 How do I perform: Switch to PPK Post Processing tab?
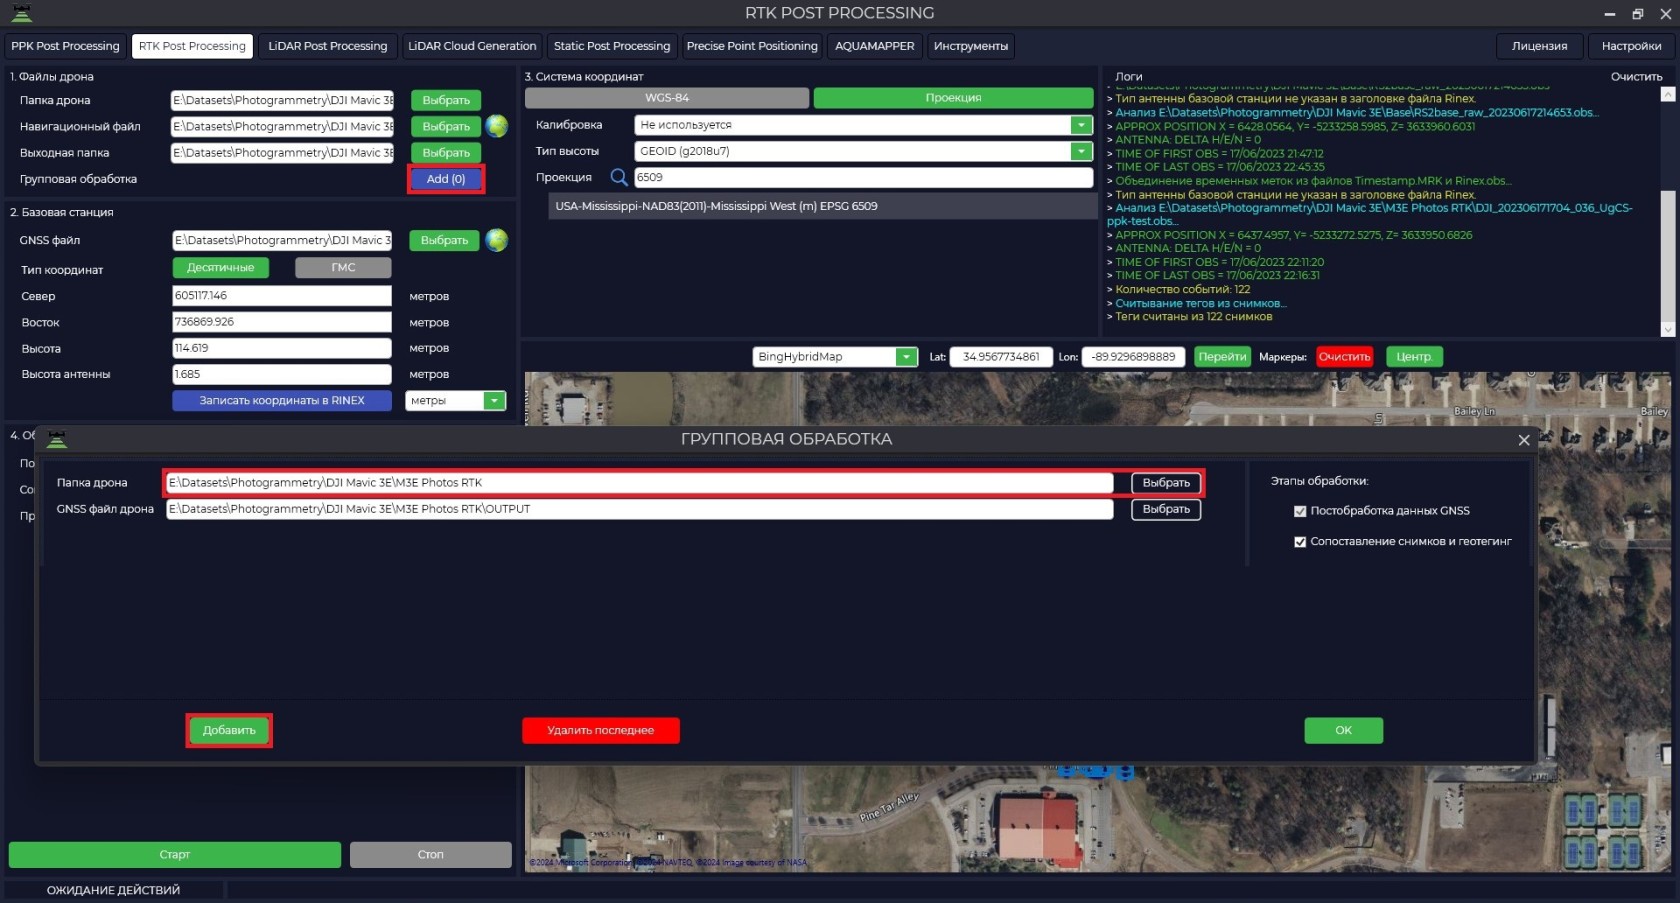coord(65,46)
